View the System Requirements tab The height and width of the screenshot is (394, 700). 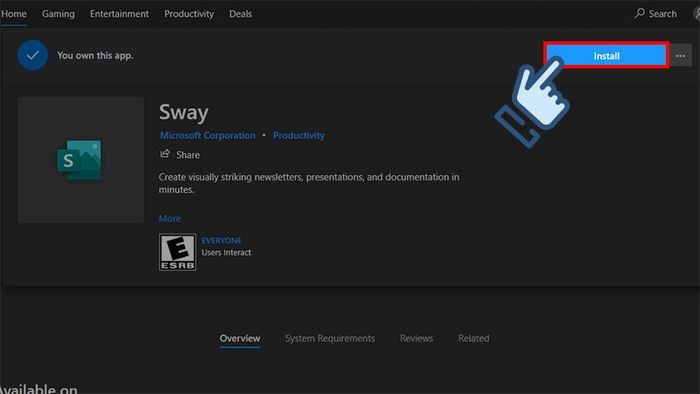(330, 338)
